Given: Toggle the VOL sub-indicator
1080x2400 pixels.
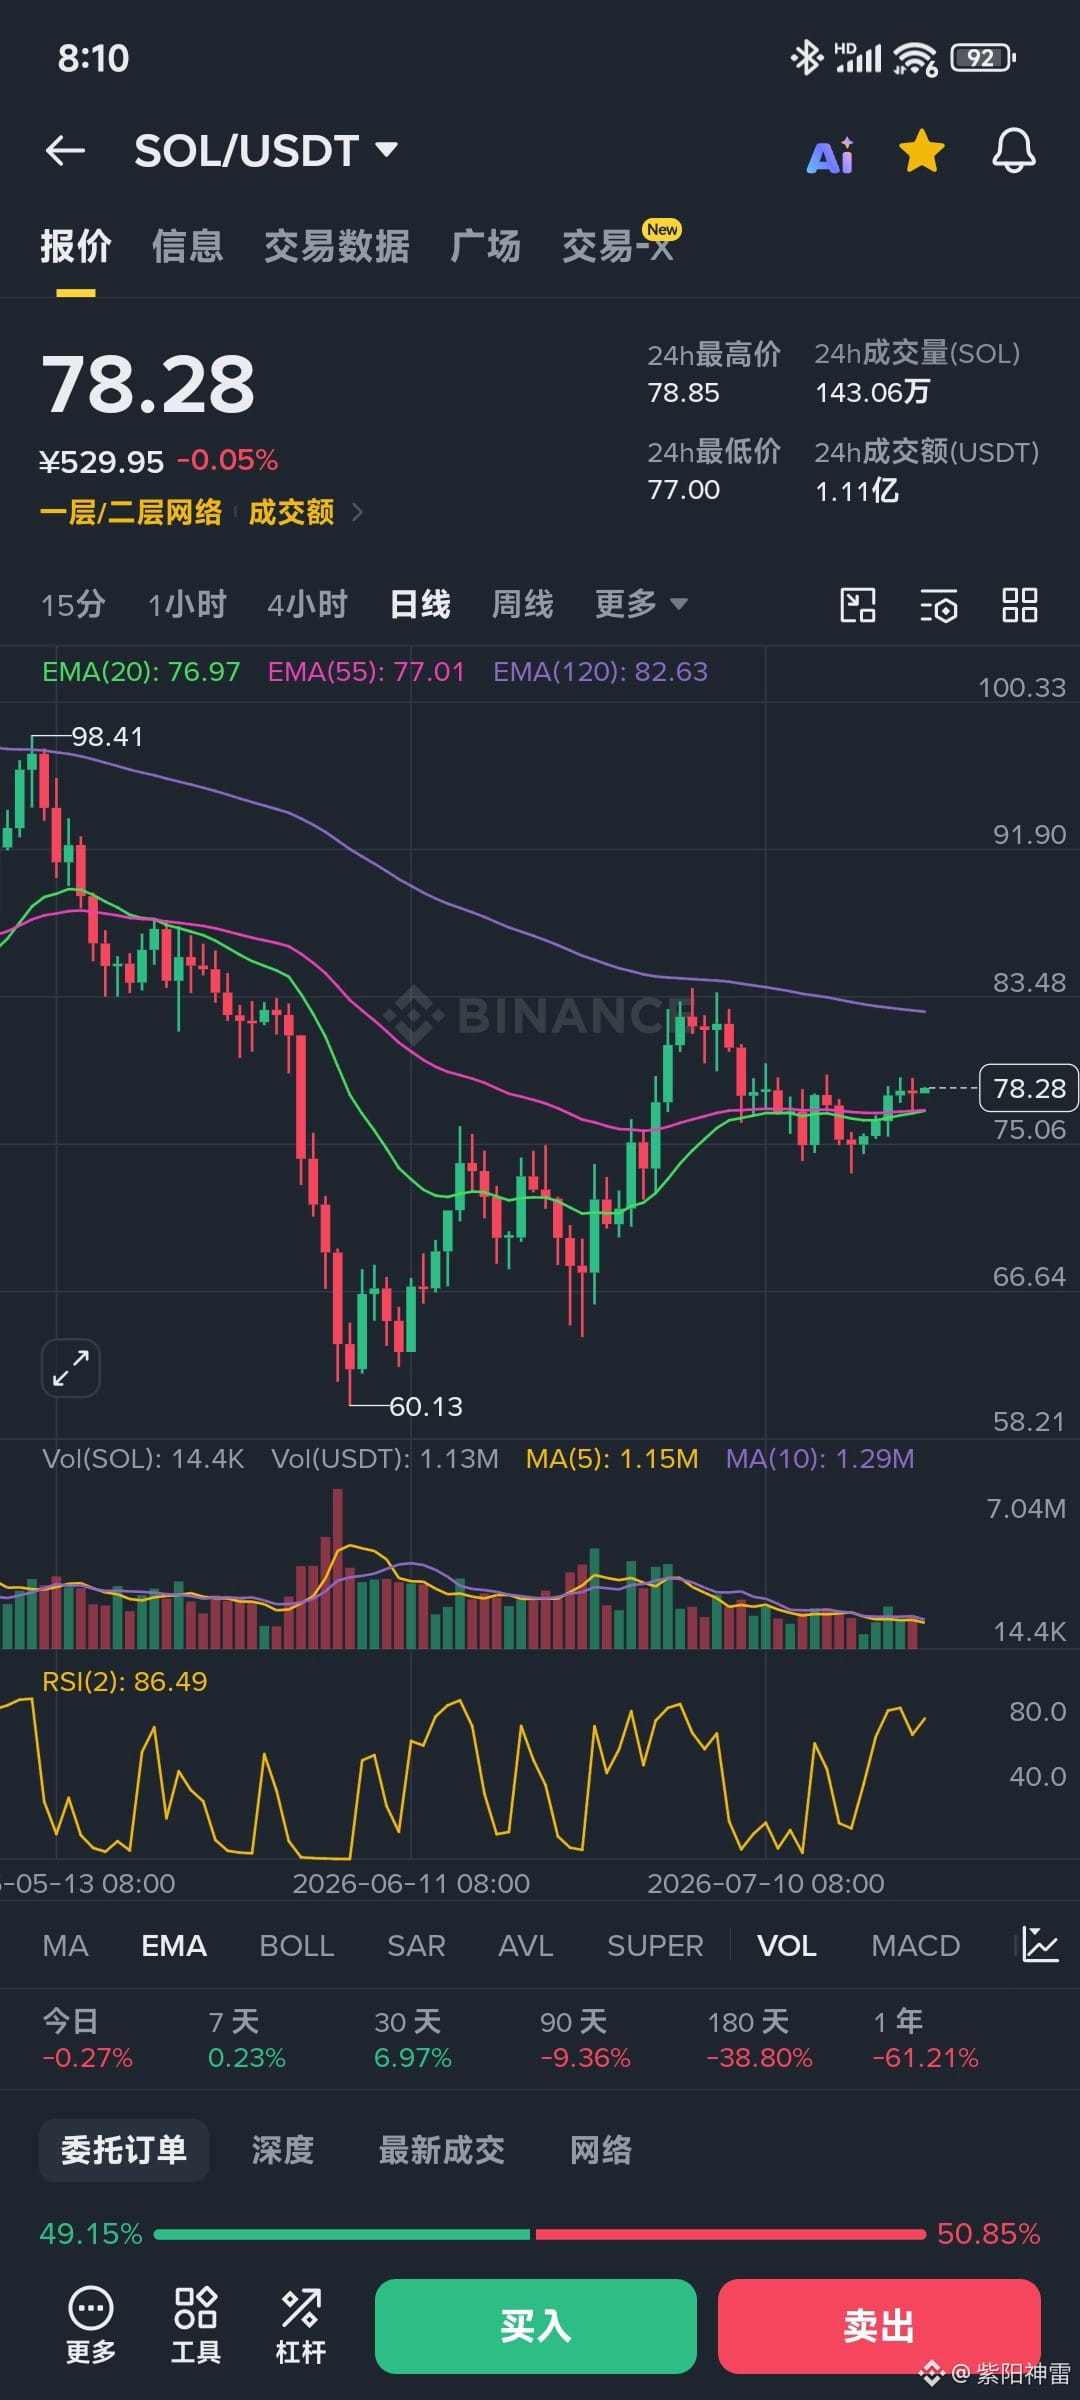Looking at the screenshot, I should point(787,1945).
